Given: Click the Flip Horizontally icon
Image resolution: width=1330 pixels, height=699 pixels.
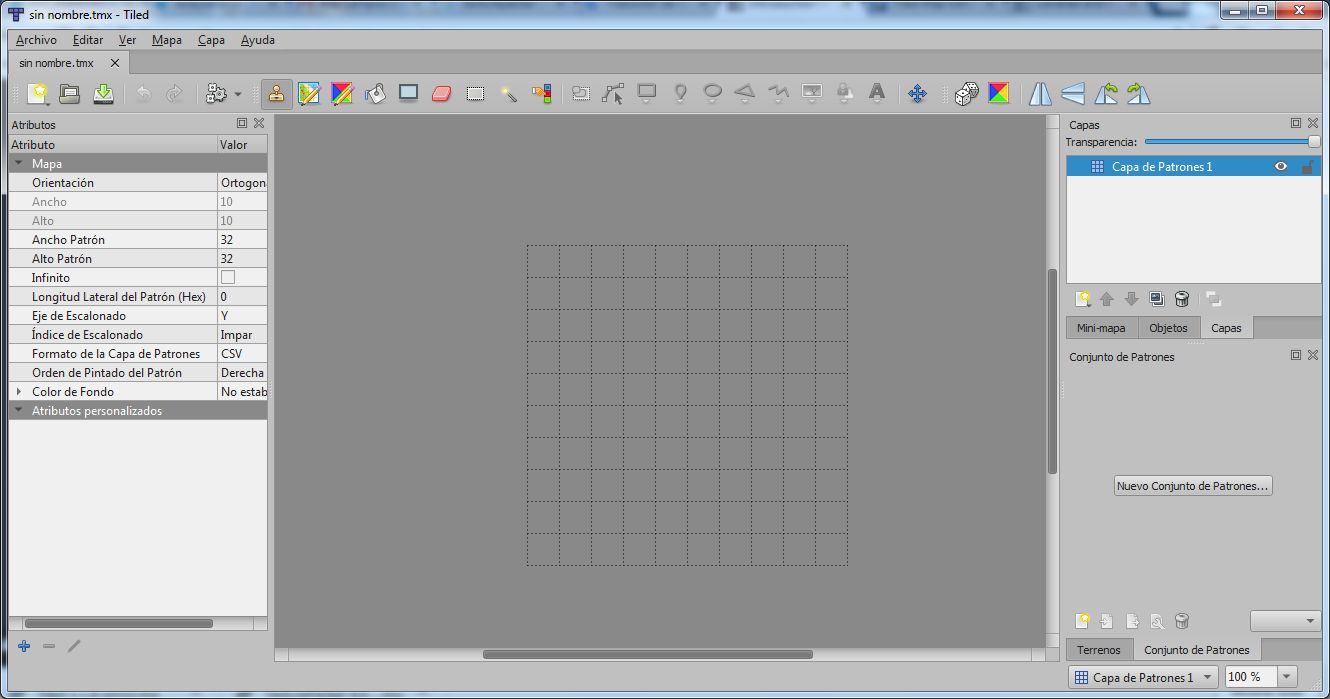Looking at the screenshot, I should tap(1038, 93).
